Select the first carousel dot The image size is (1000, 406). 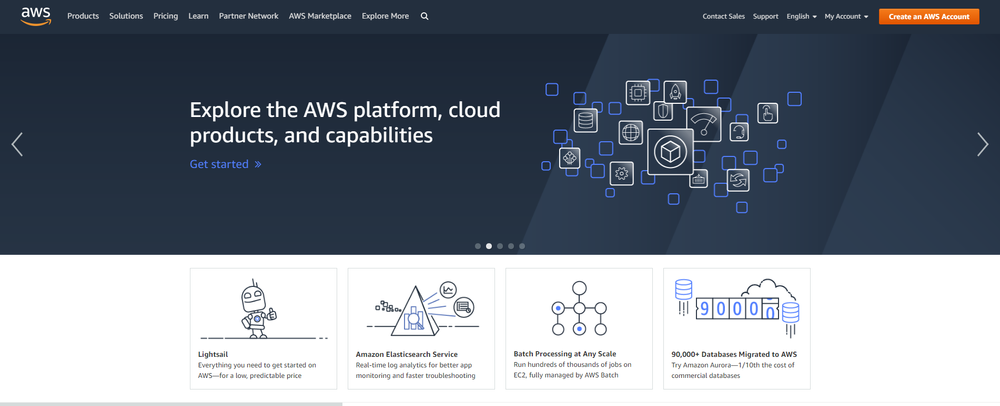click(478, 246)
